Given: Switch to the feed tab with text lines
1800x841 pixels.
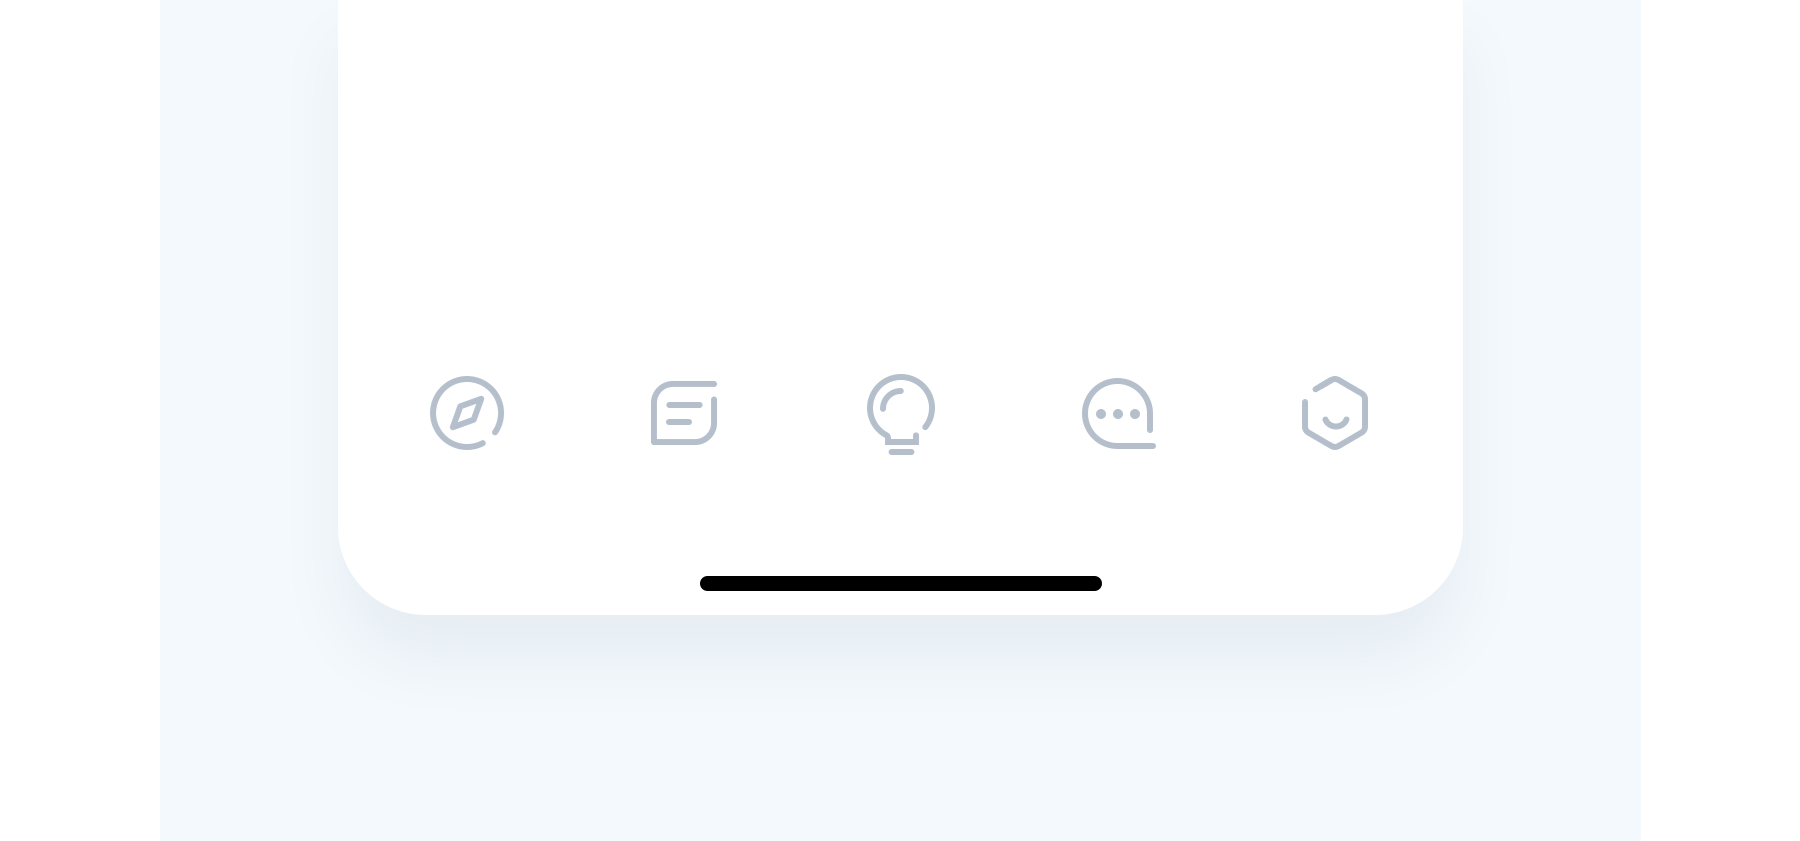Looking at the screenshot, I should (x=684, y=413).
